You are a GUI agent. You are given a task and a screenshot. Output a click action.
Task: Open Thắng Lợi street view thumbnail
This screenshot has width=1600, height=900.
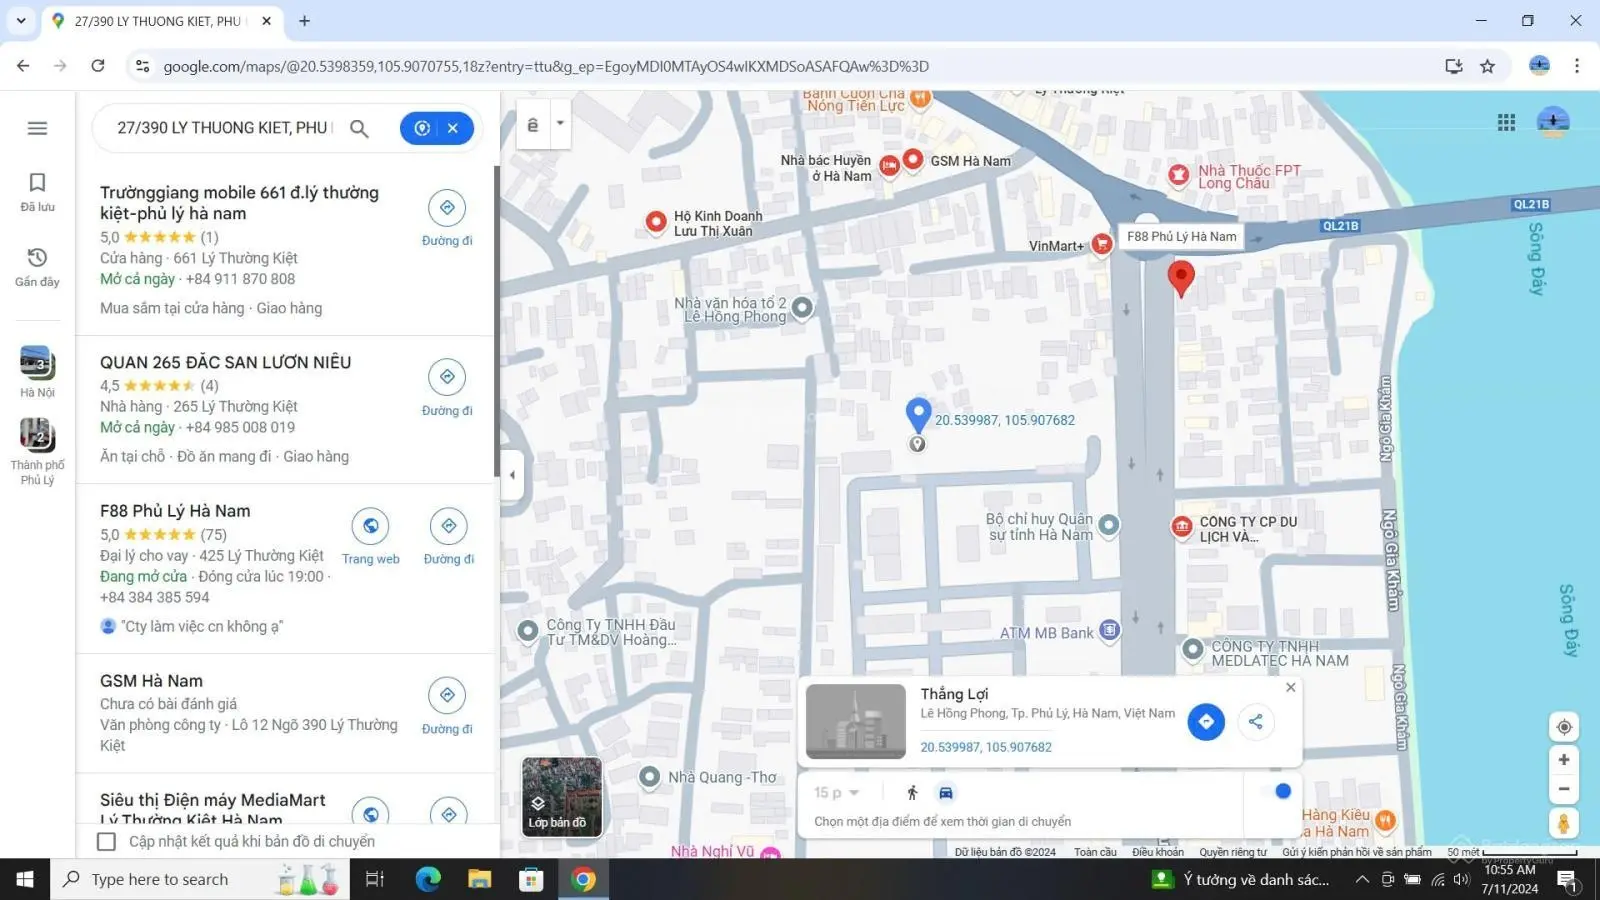856,721
